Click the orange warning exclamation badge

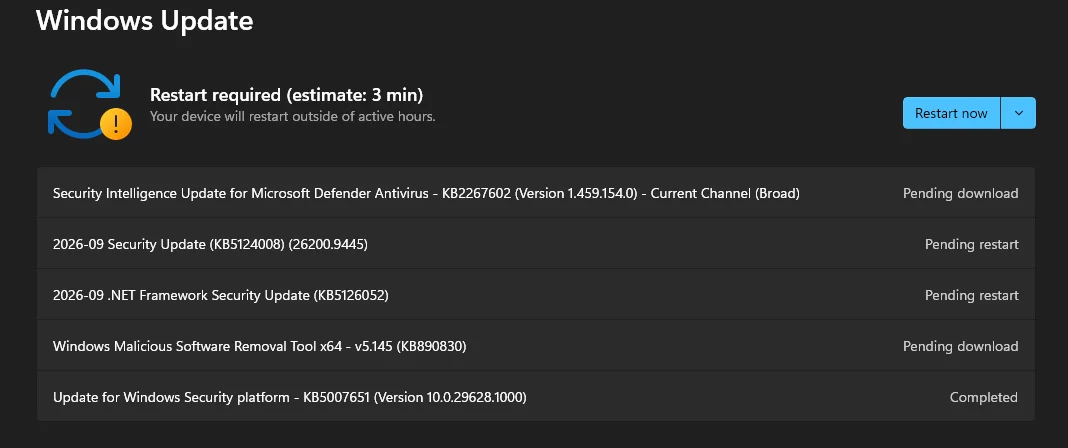click(116, 123)
